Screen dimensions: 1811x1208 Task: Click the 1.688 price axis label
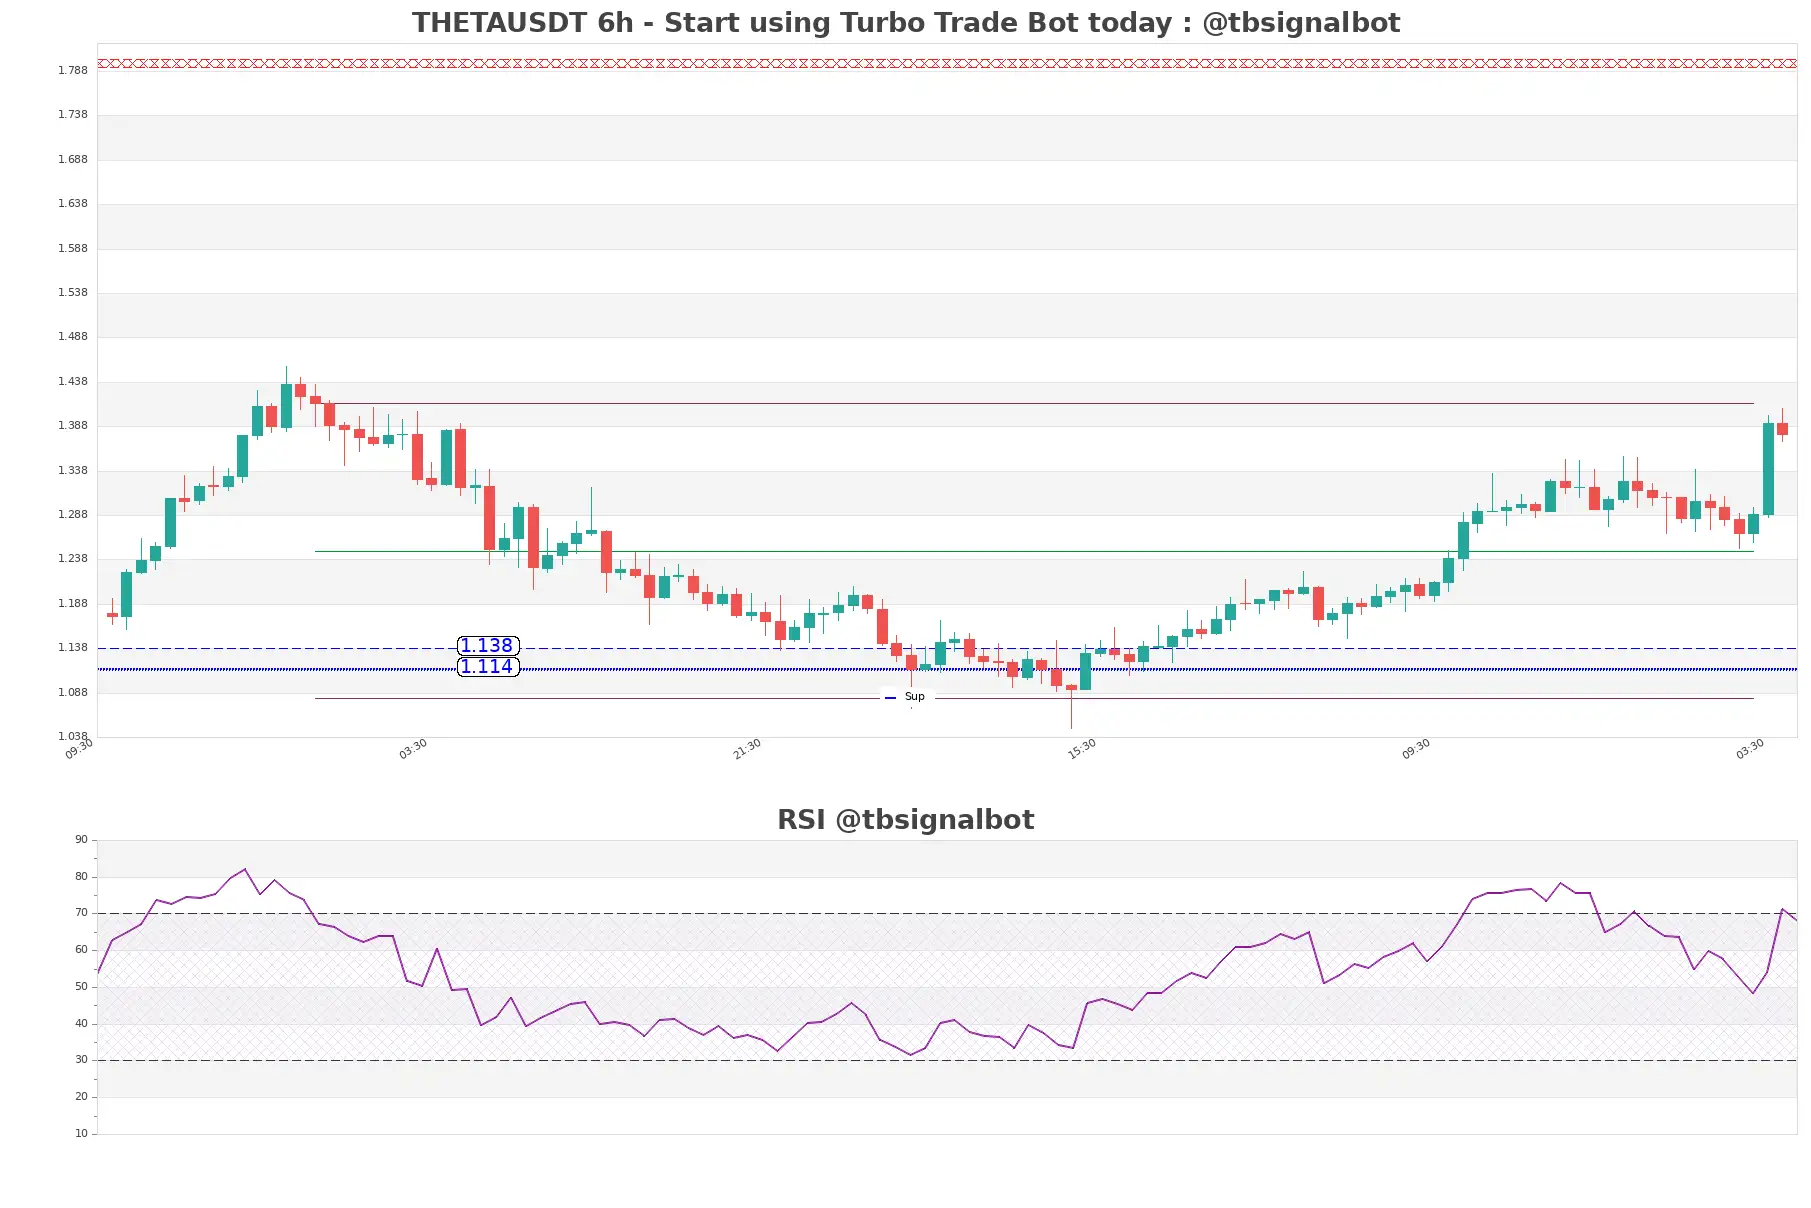click(73, 159)
